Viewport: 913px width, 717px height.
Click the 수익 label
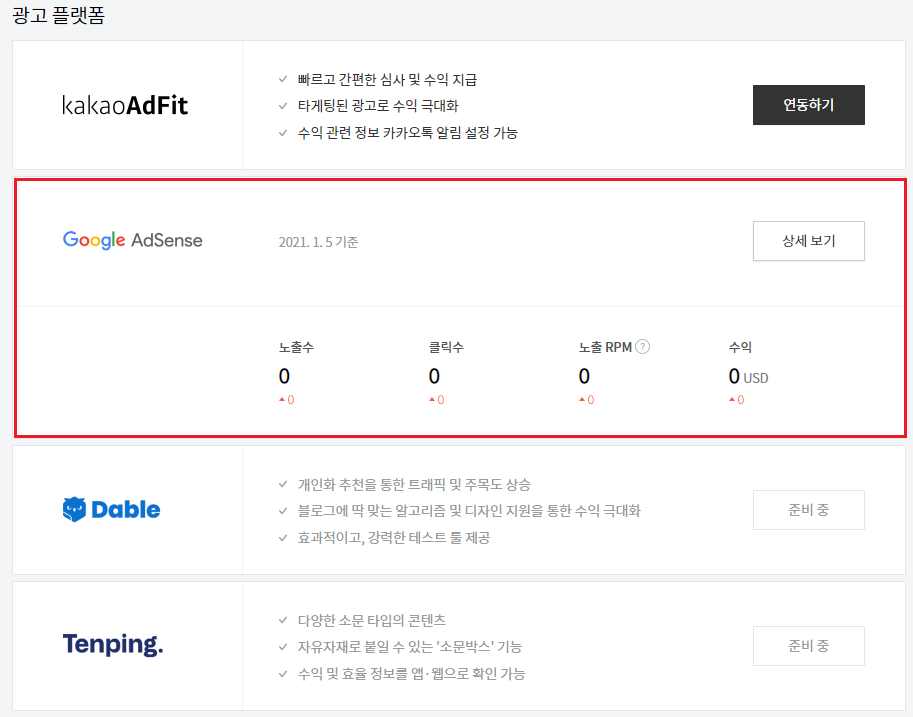pyautogui.click(x=740, y=347)
